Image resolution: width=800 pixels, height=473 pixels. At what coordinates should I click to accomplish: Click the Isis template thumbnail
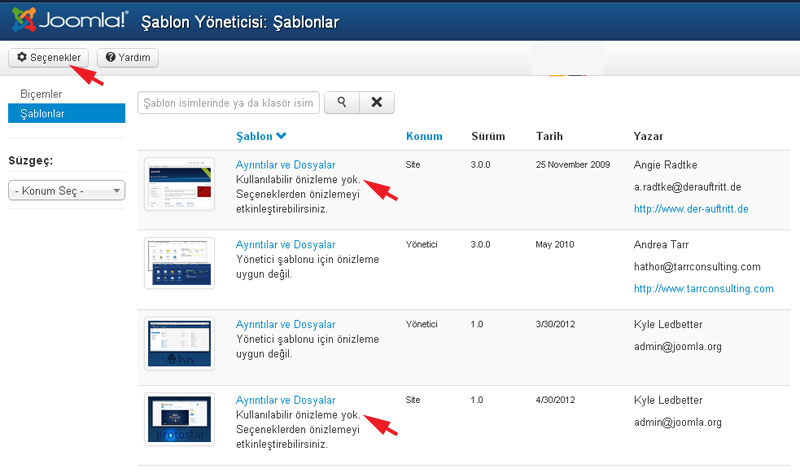tap(180, 343)
